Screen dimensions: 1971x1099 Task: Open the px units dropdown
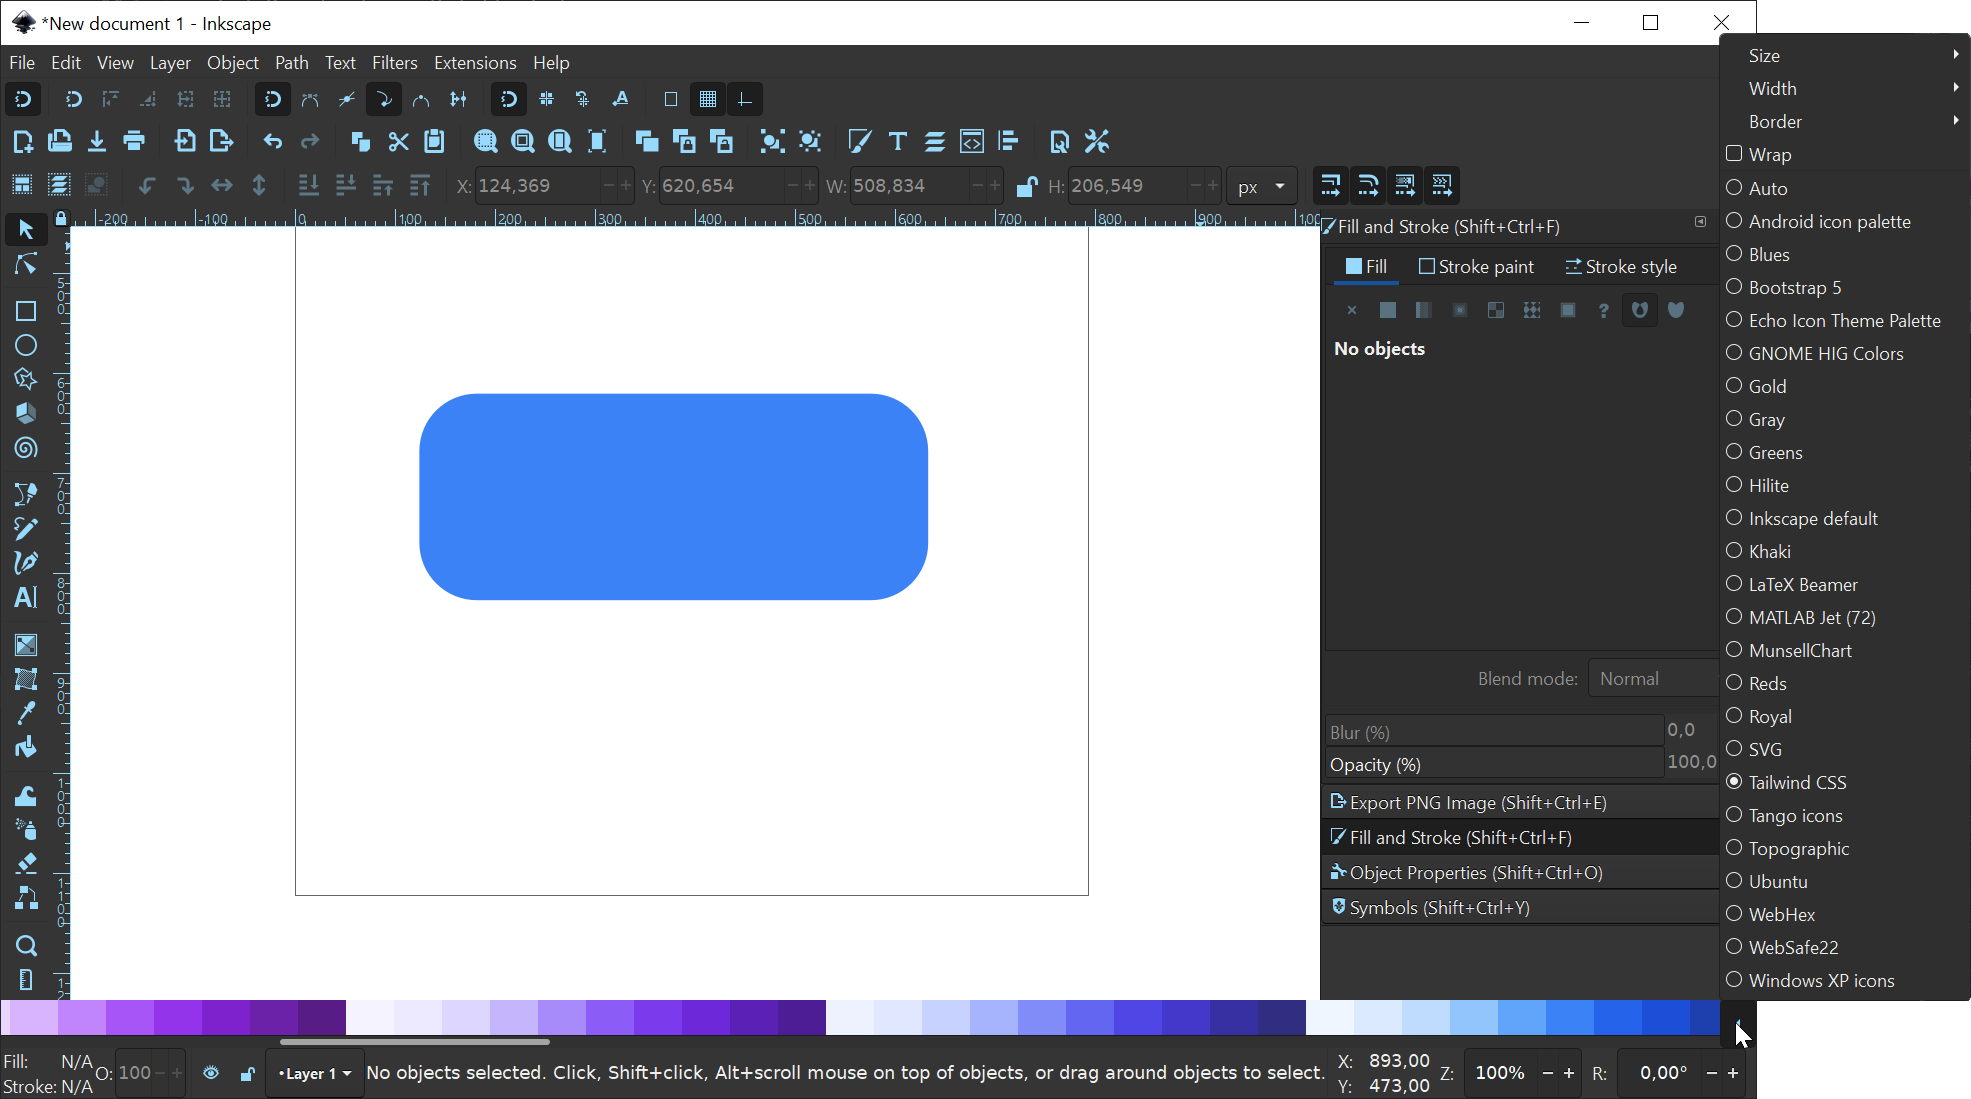(1261, 186)
